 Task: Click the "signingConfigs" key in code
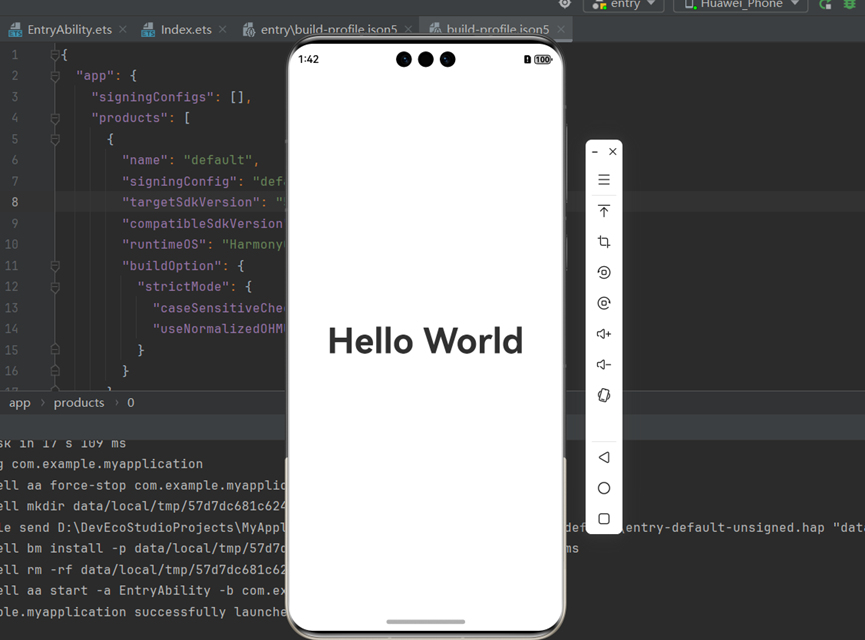click(x=152, y=97)
